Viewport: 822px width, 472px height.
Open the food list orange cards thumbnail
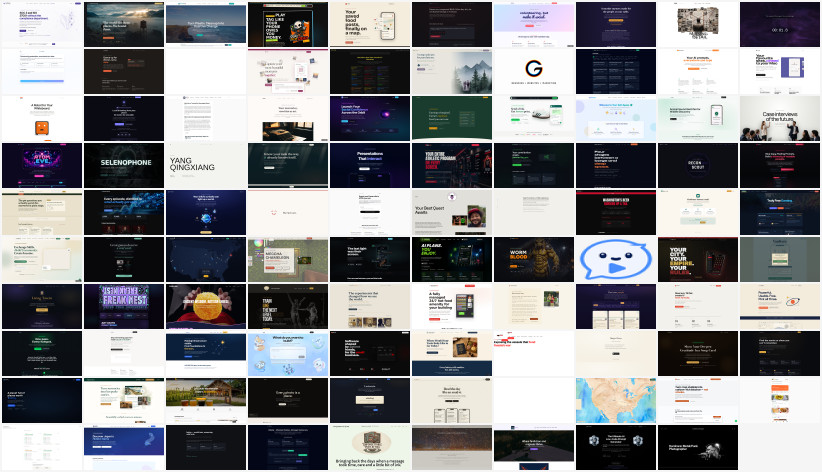coord(780,400)
